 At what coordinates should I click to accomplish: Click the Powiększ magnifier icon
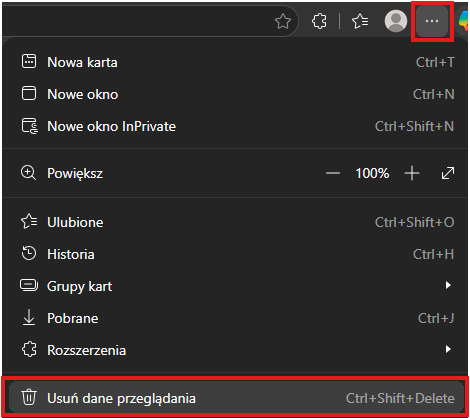click(x=28, y=173)
